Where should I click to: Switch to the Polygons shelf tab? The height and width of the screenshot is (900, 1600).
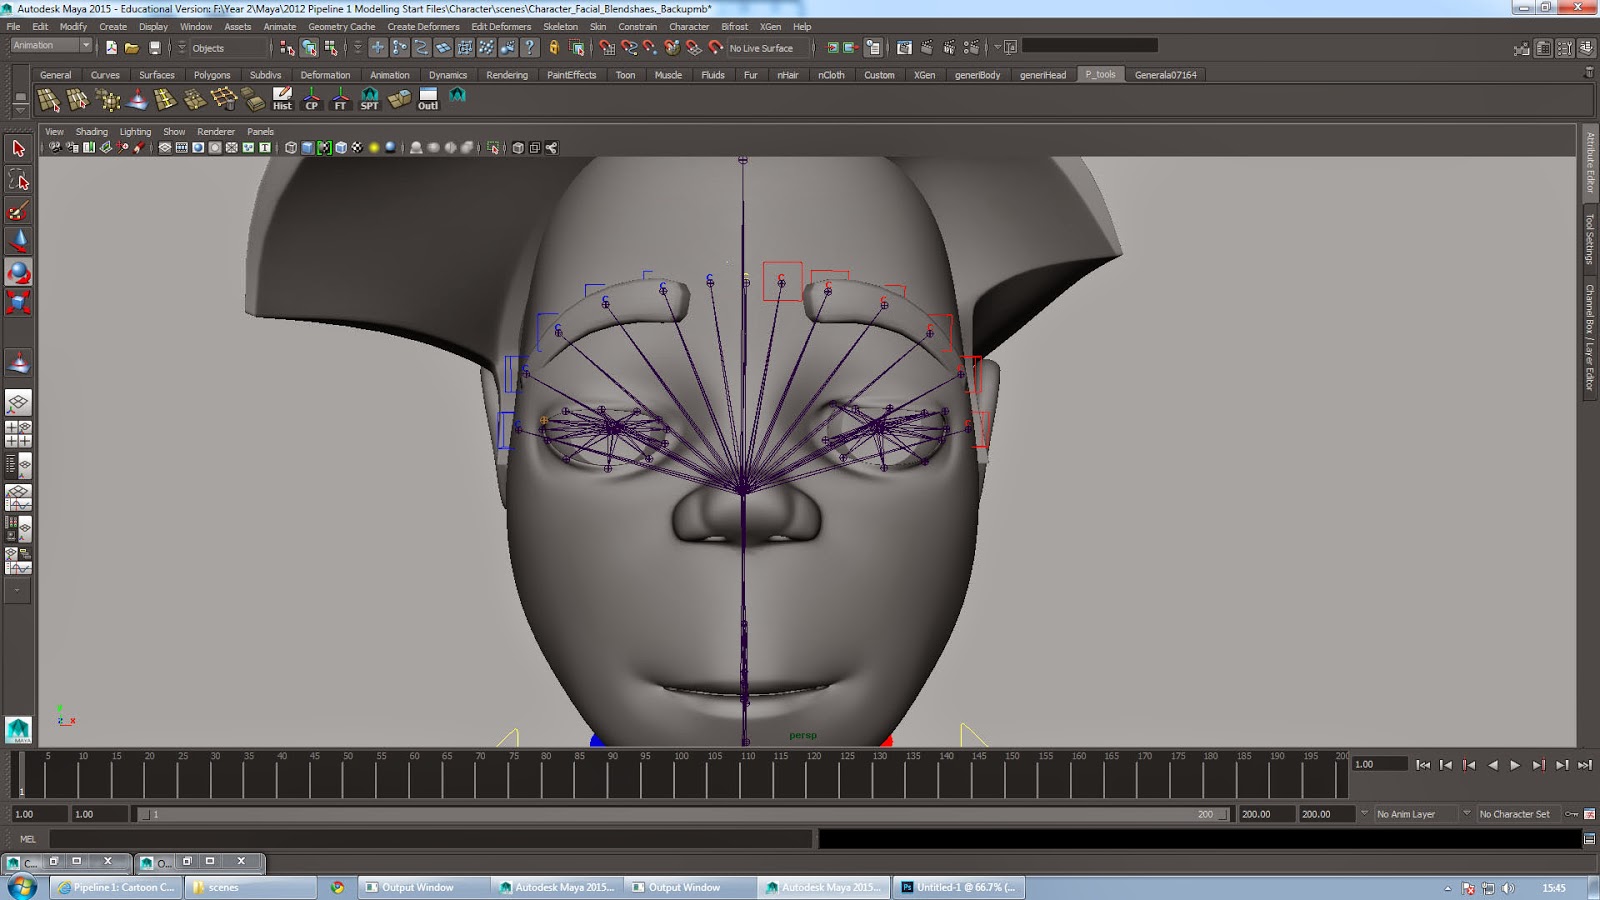coord(212,74)
